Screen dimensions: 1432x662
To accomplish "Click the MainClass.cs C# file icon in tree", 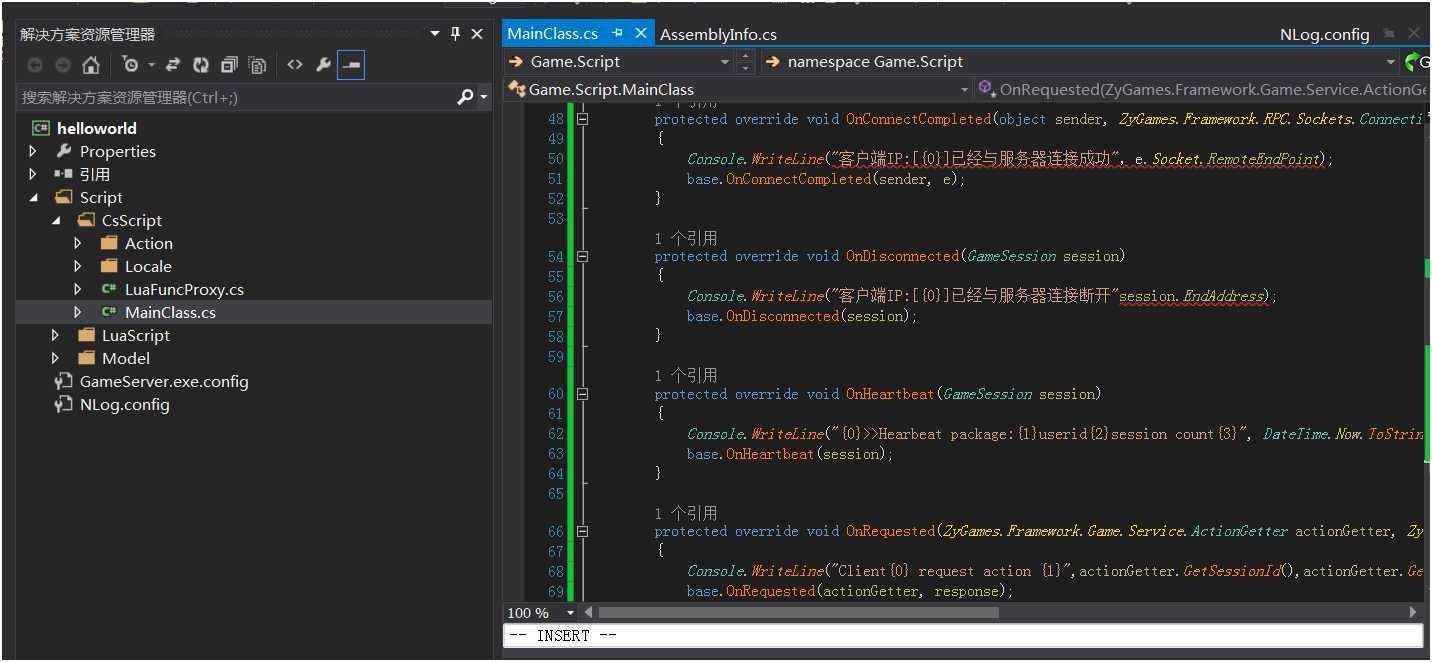I will [109, 312].
